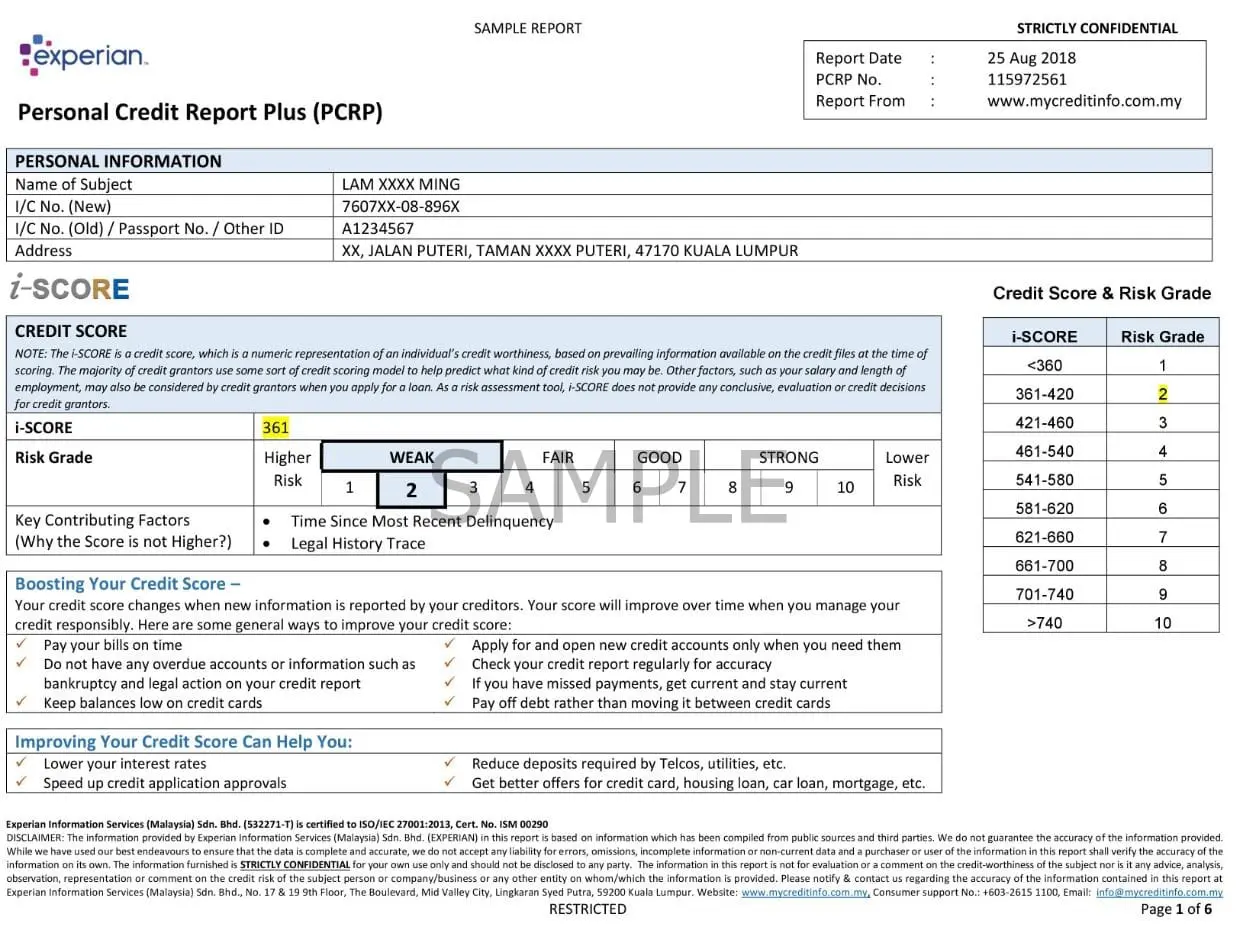The height and width of the screenshot is (929, 1238).
Task: Open the www.mycreditinfo.com.my footer website link
Action: pyautogui.click(x=804, y=893)
